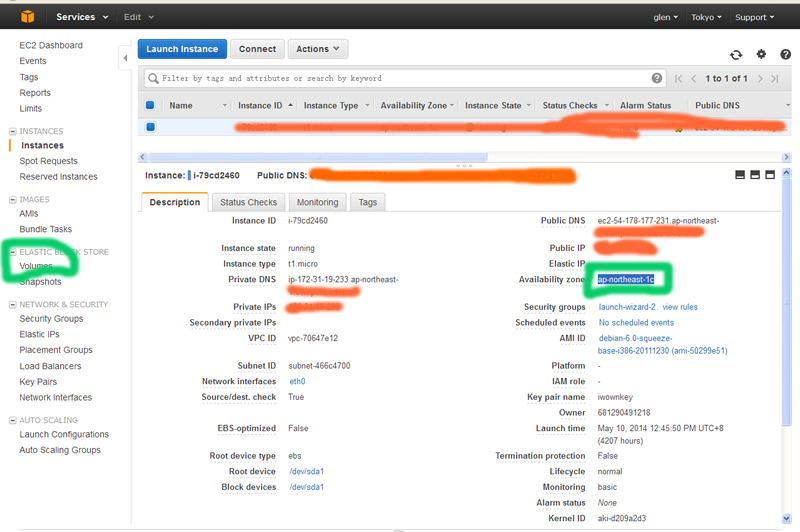Split the details pane layout icon
Screen dimensions: 800x532
(755, 175)
